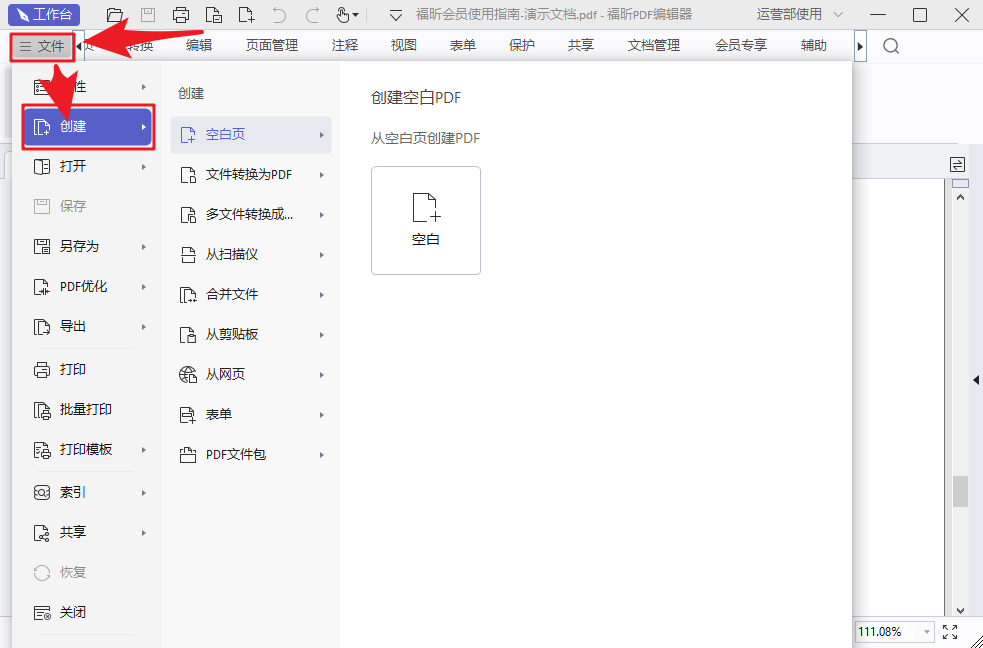The width and height of the screenshot is (983, 648).
Task: Click the fullscreen icon near the zoom level
Action: (950, 631)
